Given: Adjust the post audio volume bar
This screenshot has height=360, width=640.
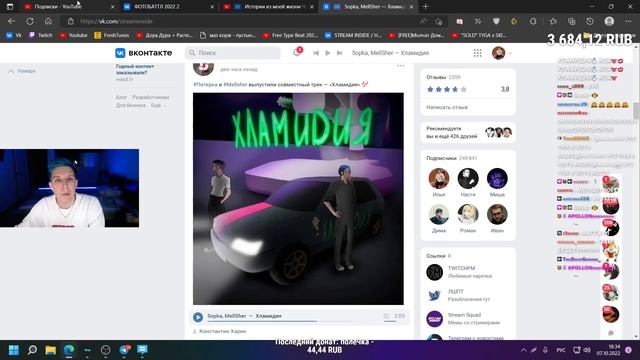Looking at the screenshot, I should (x=390, y=322).
